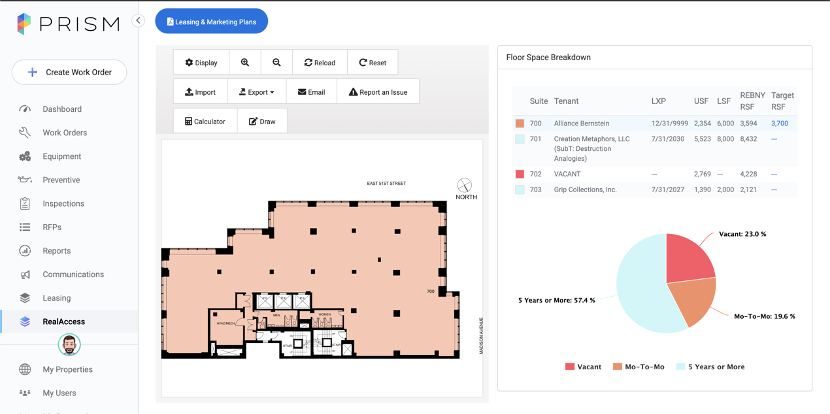
Task: Open the Calculator tool
Action: [x=205, y=121]
